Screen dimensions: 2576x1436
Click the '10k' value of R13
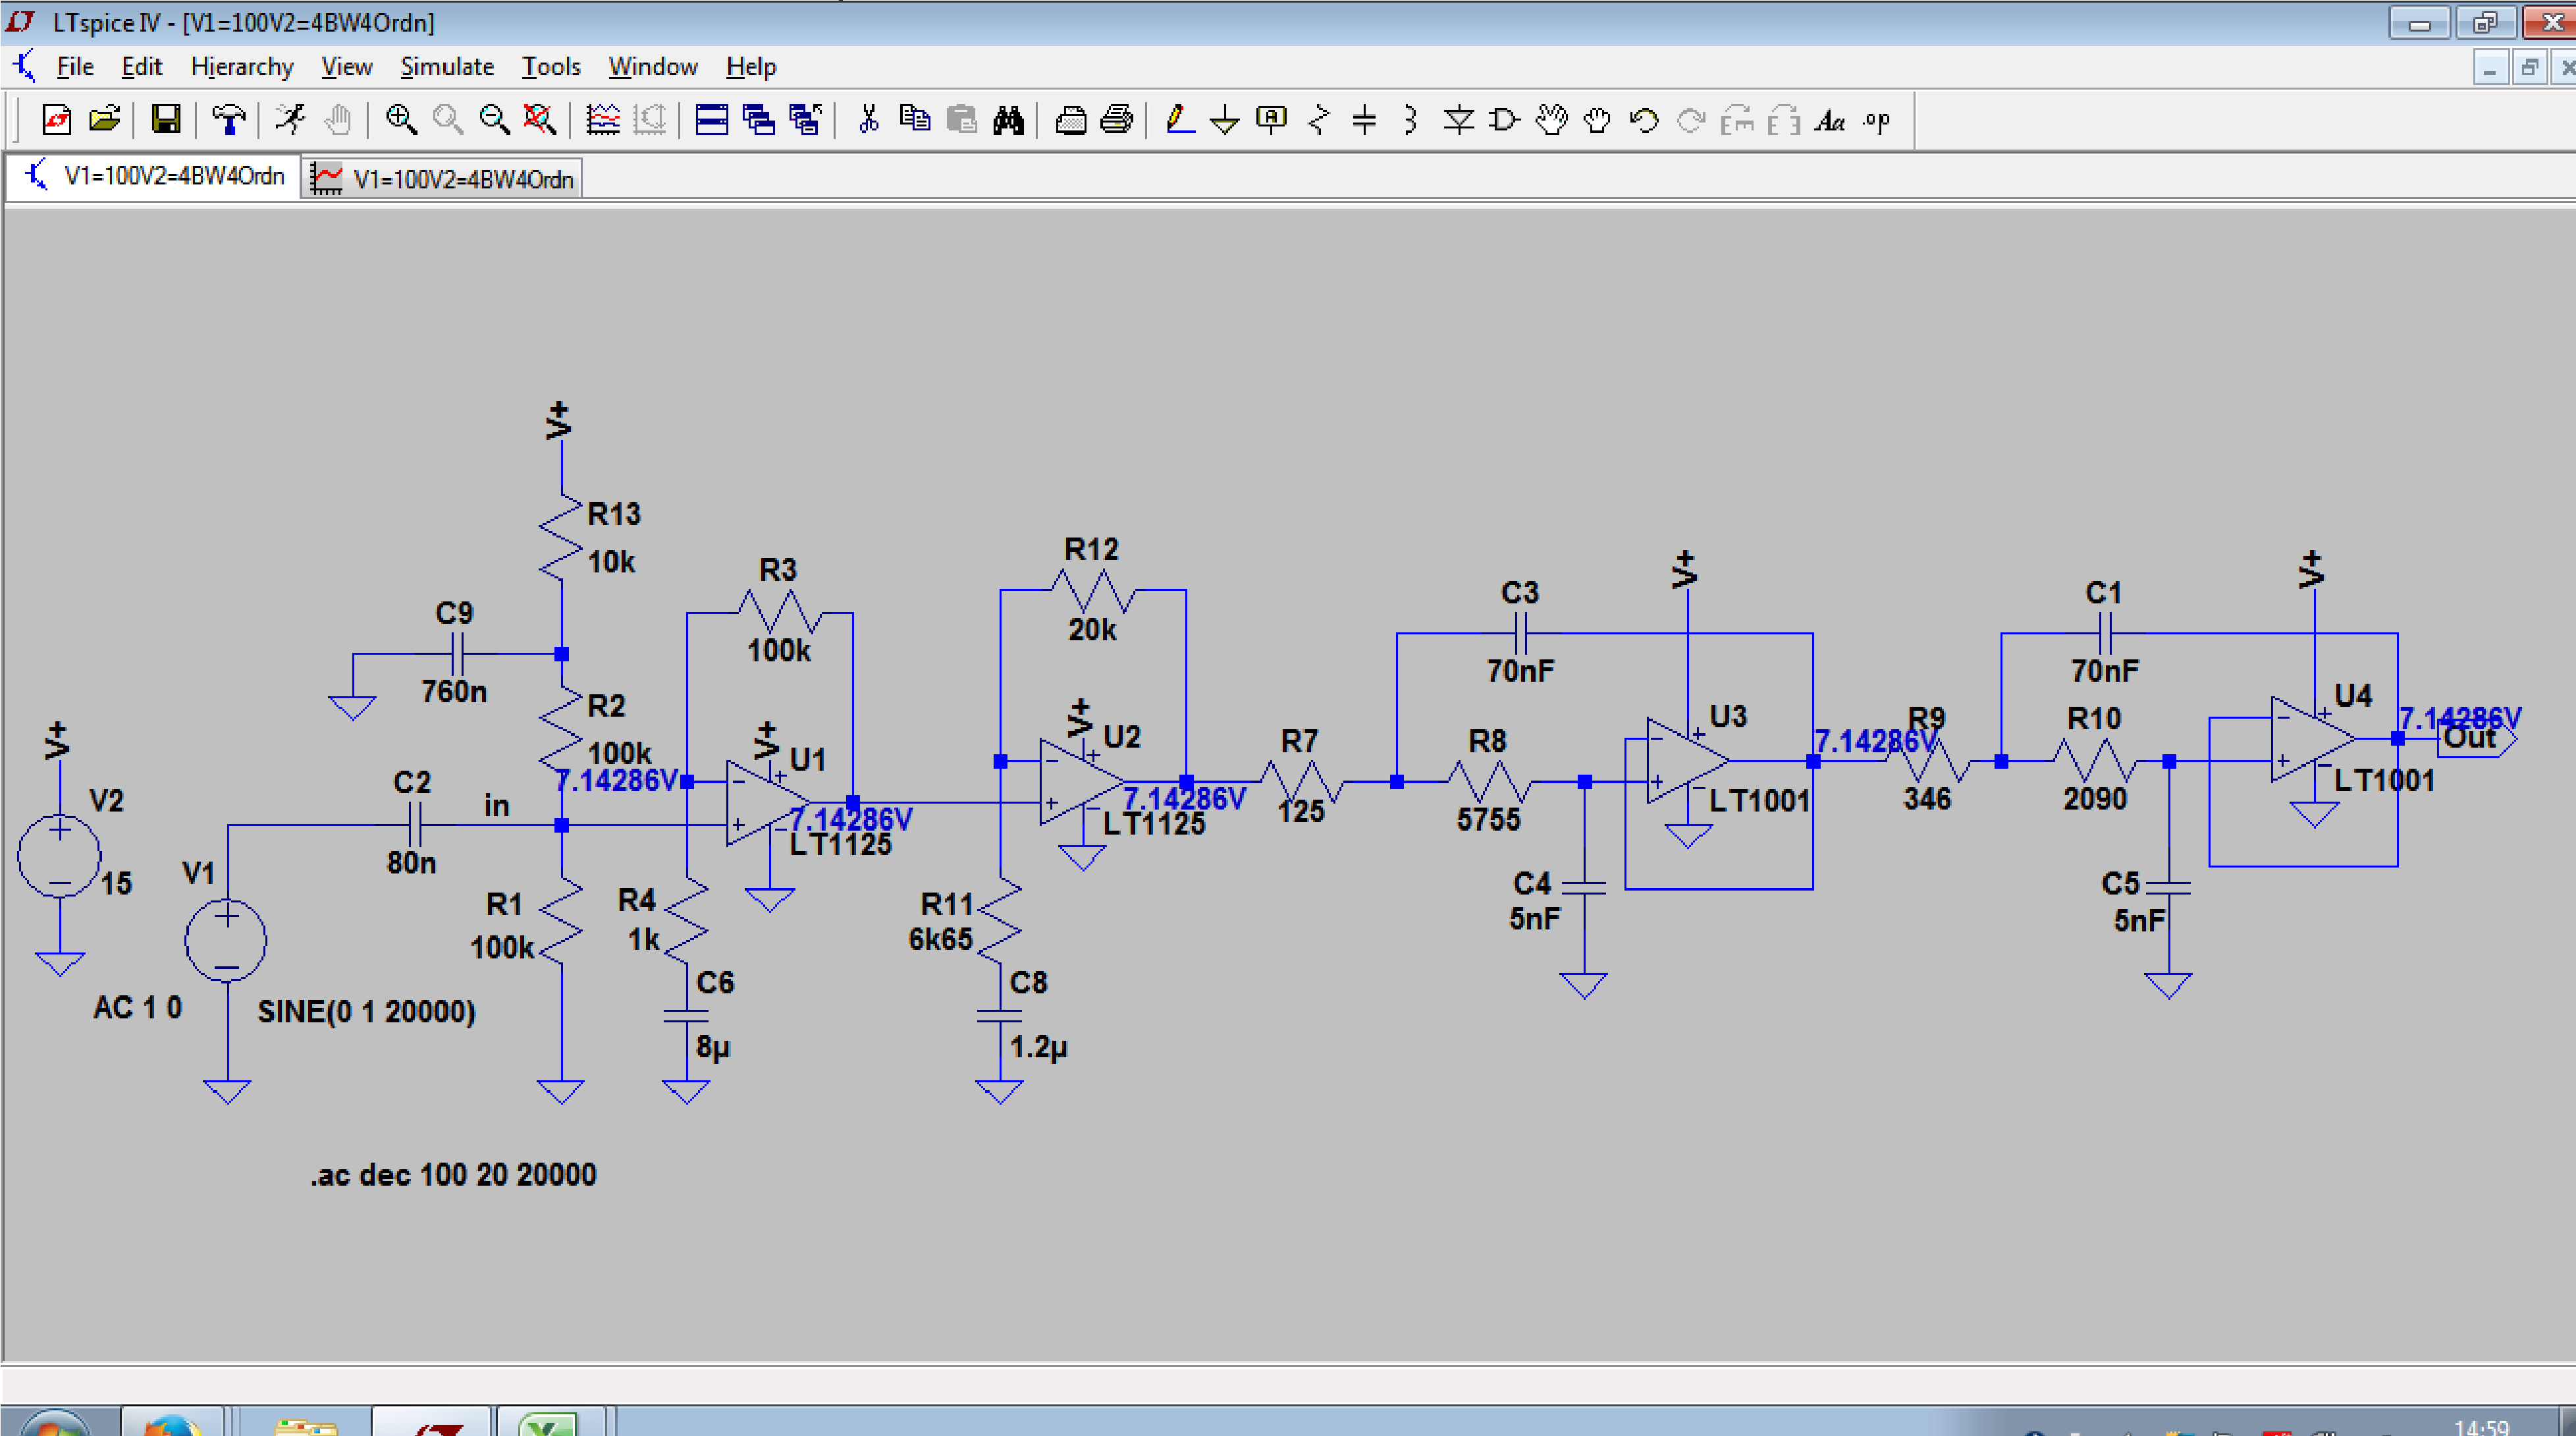click(611, 562)
